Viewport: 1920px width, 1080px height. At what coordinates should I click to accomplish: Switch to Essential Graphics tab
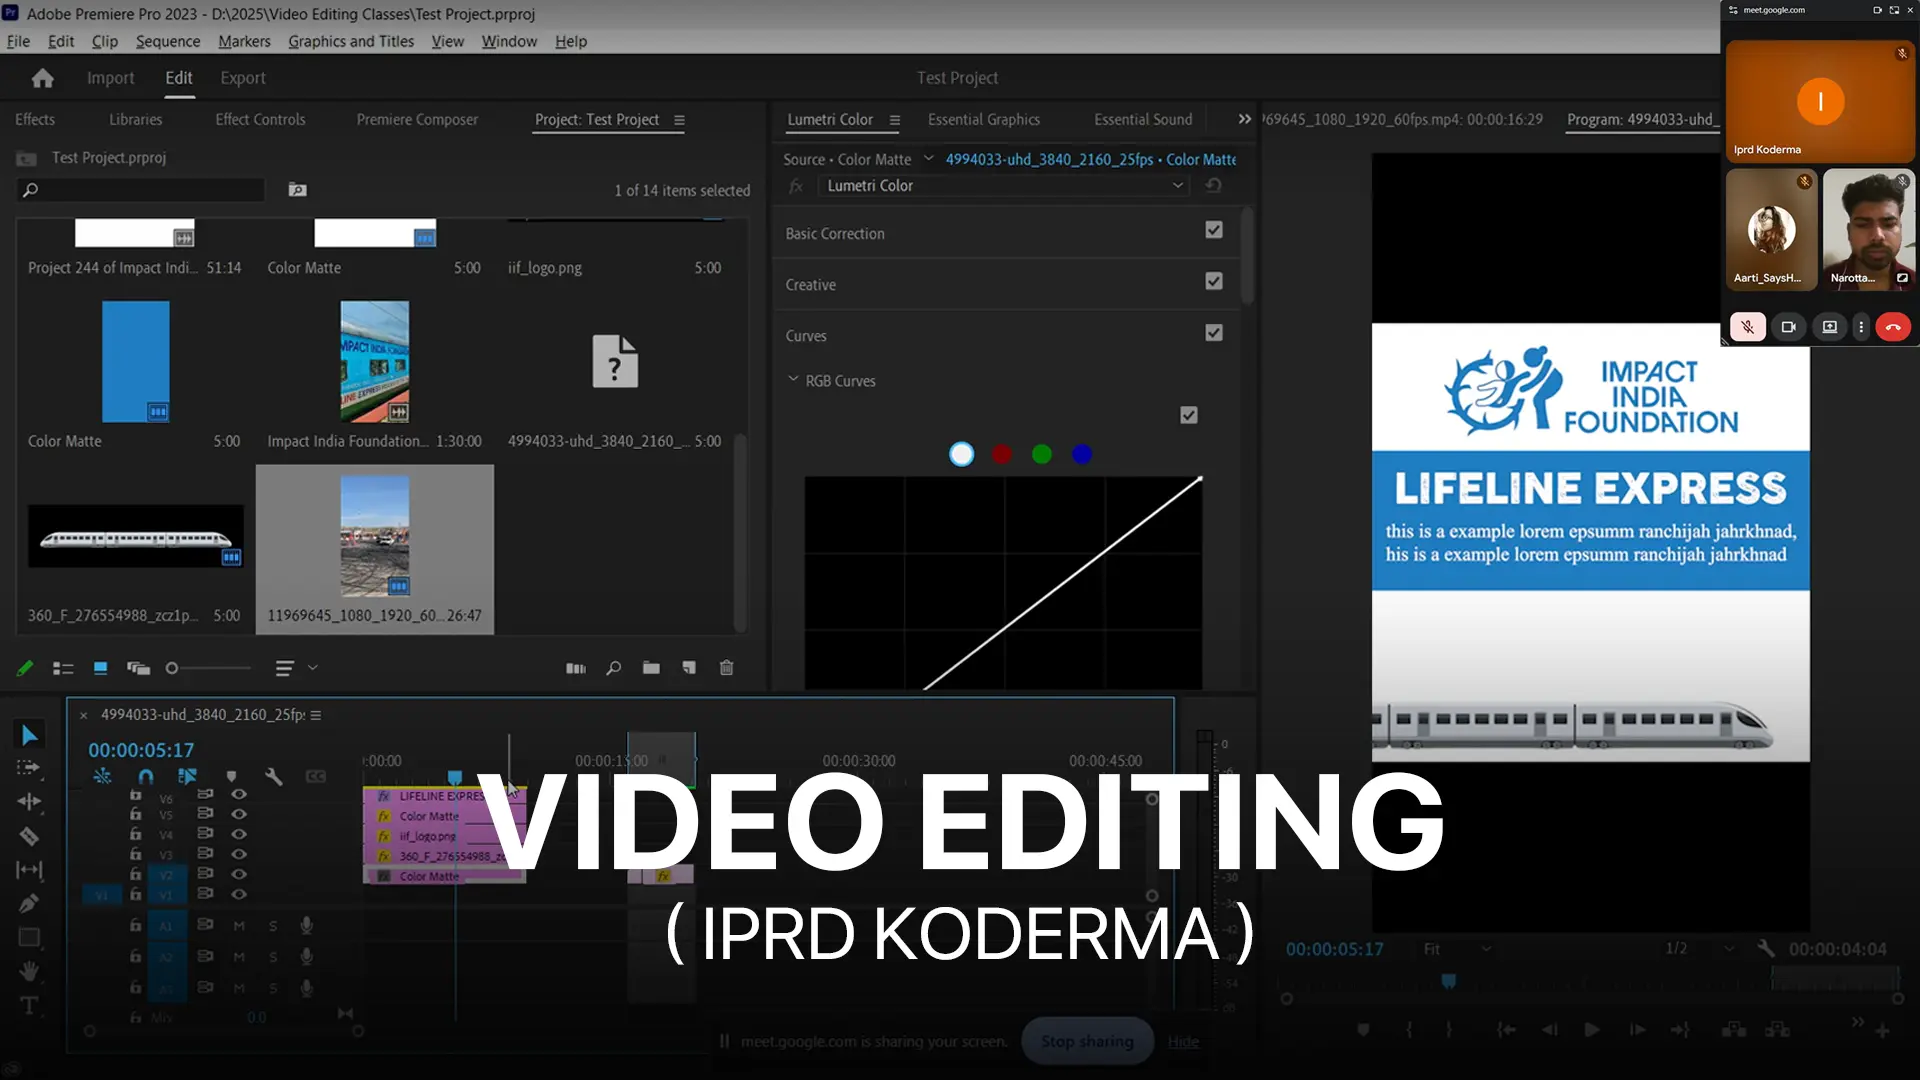984,119
